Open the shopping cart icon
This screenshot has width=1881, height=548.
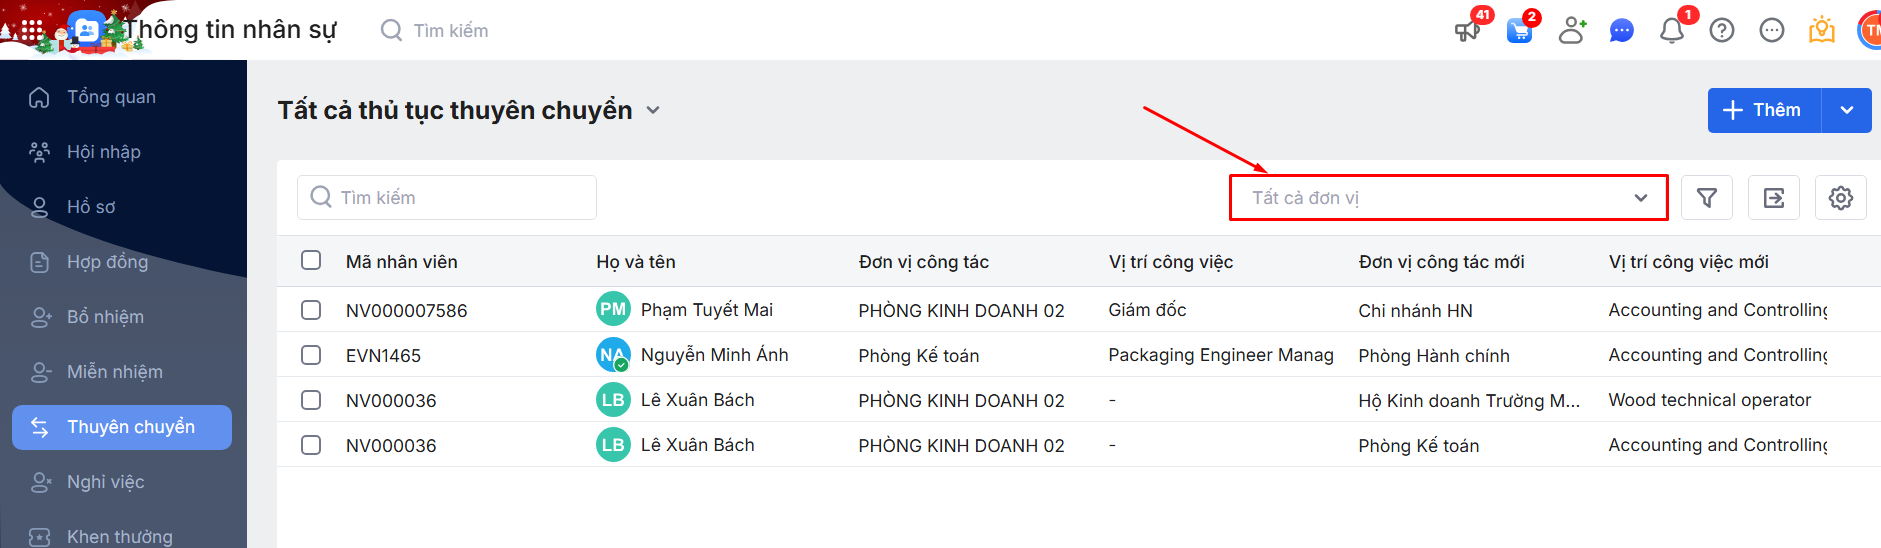[x=1519, y=31]
